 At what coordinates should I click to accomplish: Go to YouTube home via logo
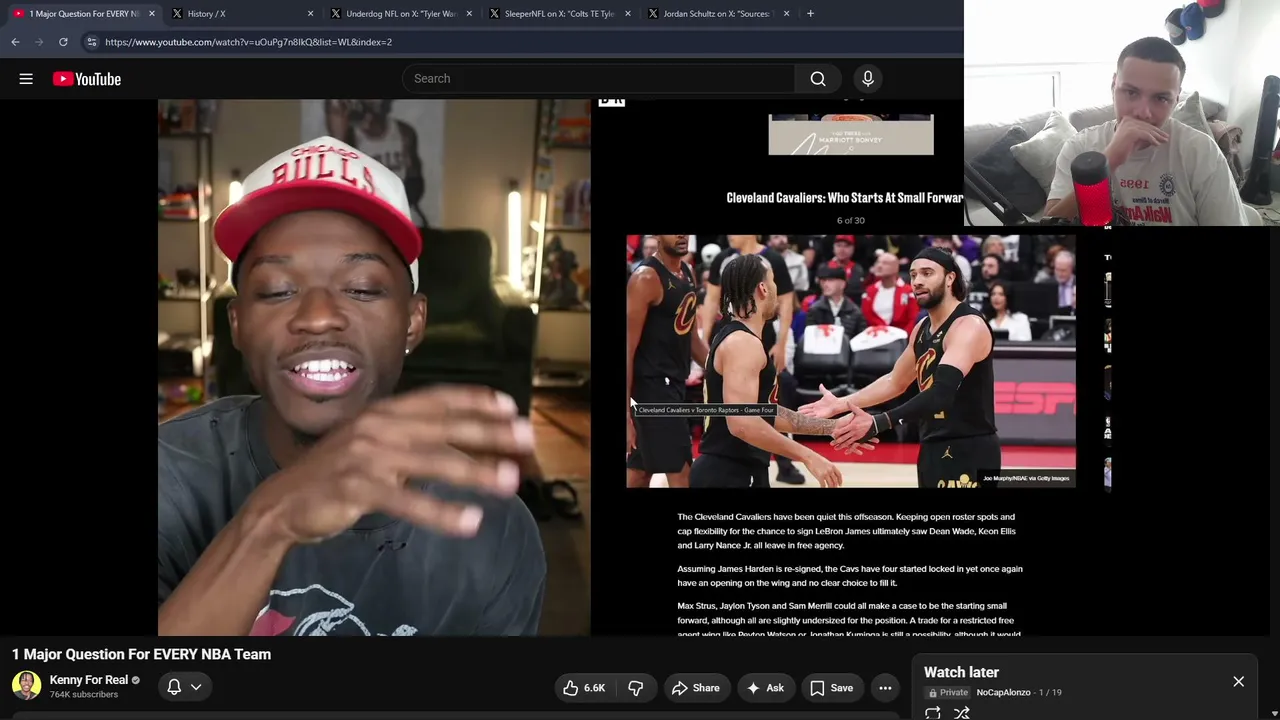(x=87, y=79)
